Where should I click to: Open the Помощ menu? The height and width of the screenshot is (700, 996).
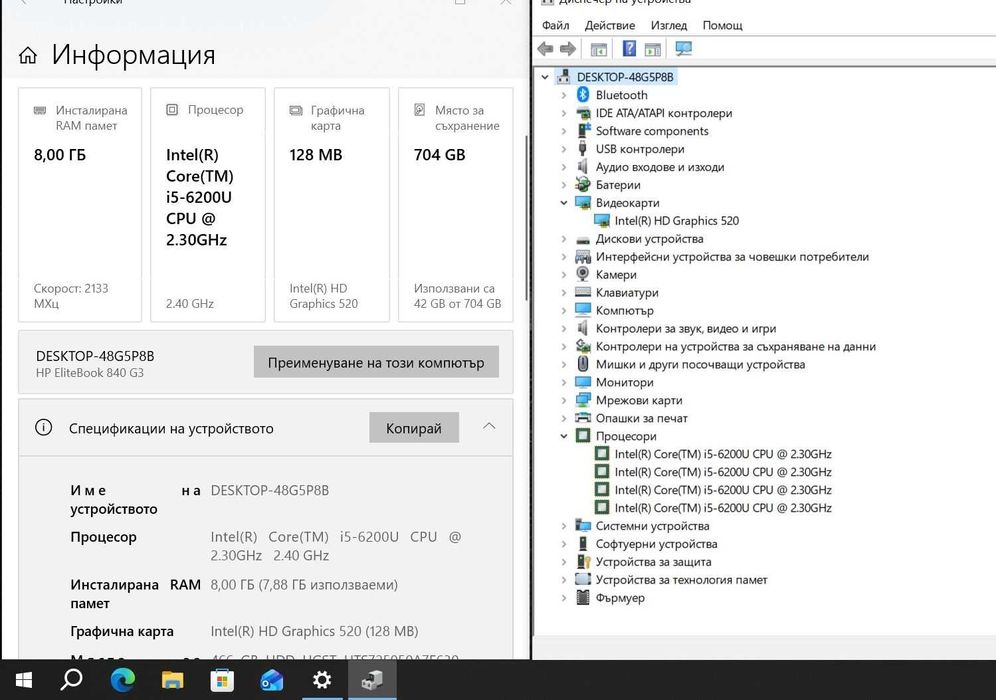tap(722, 25)
